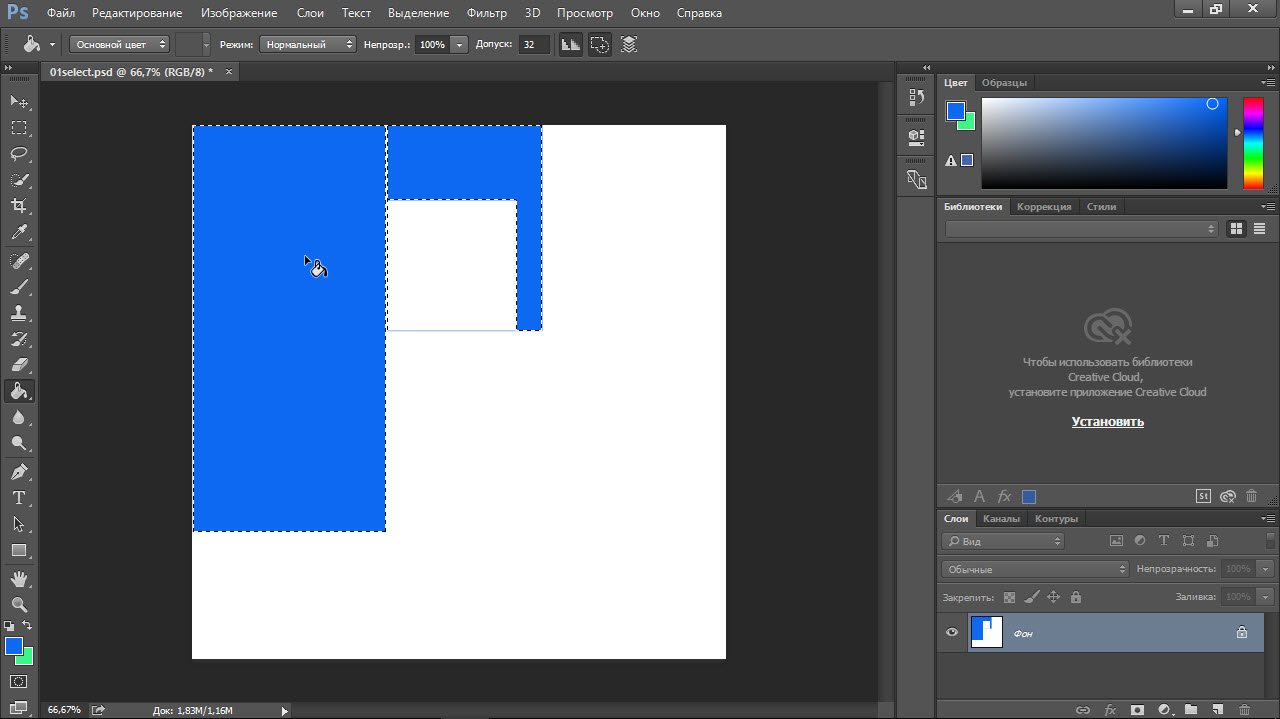Screen dimensions: 1280x719
Task: Select the Pen tool
Action: coord(19,471)
